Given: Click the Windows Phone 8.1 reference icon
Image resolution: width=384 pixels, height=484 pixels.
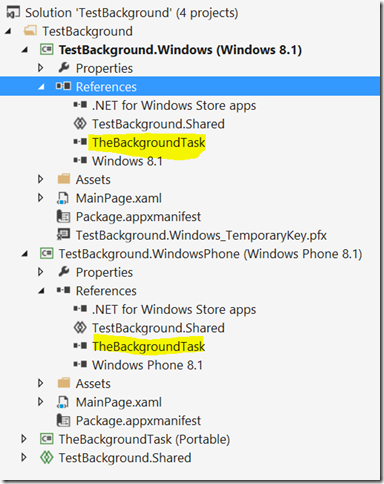Looking at the screenshot, I should (80, 365).
